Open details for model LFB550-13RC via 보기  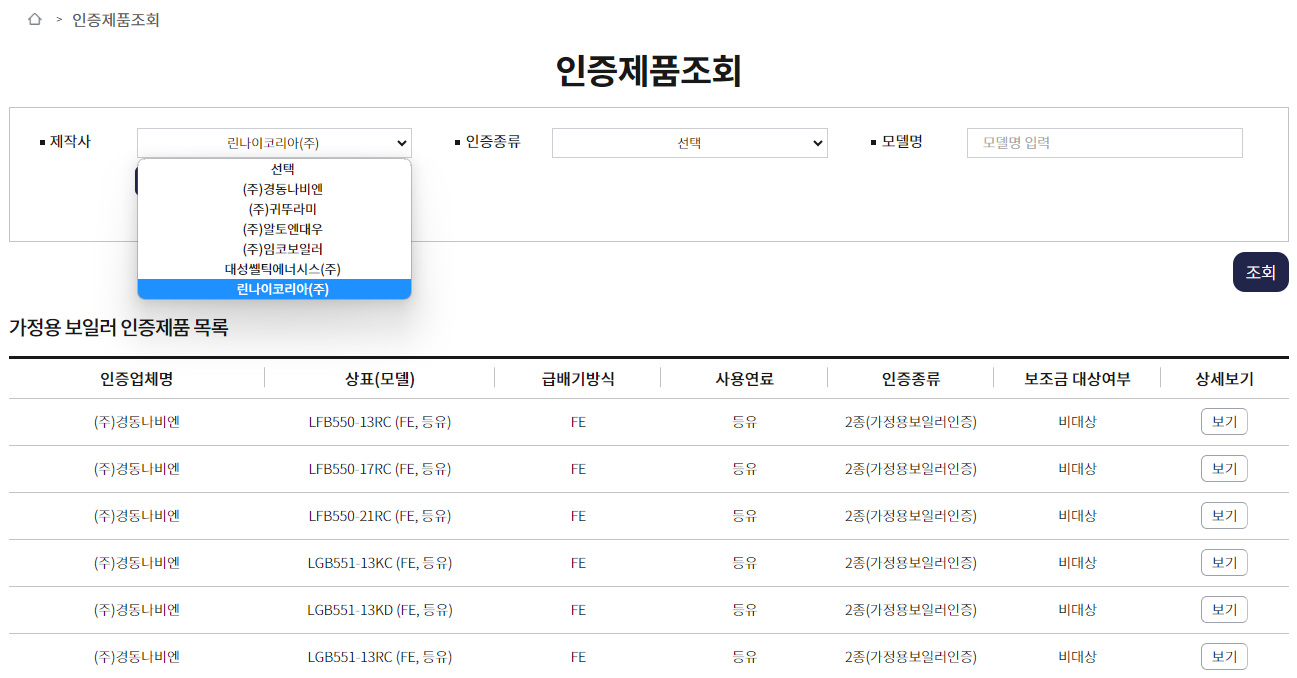(x=1224, y=421)
